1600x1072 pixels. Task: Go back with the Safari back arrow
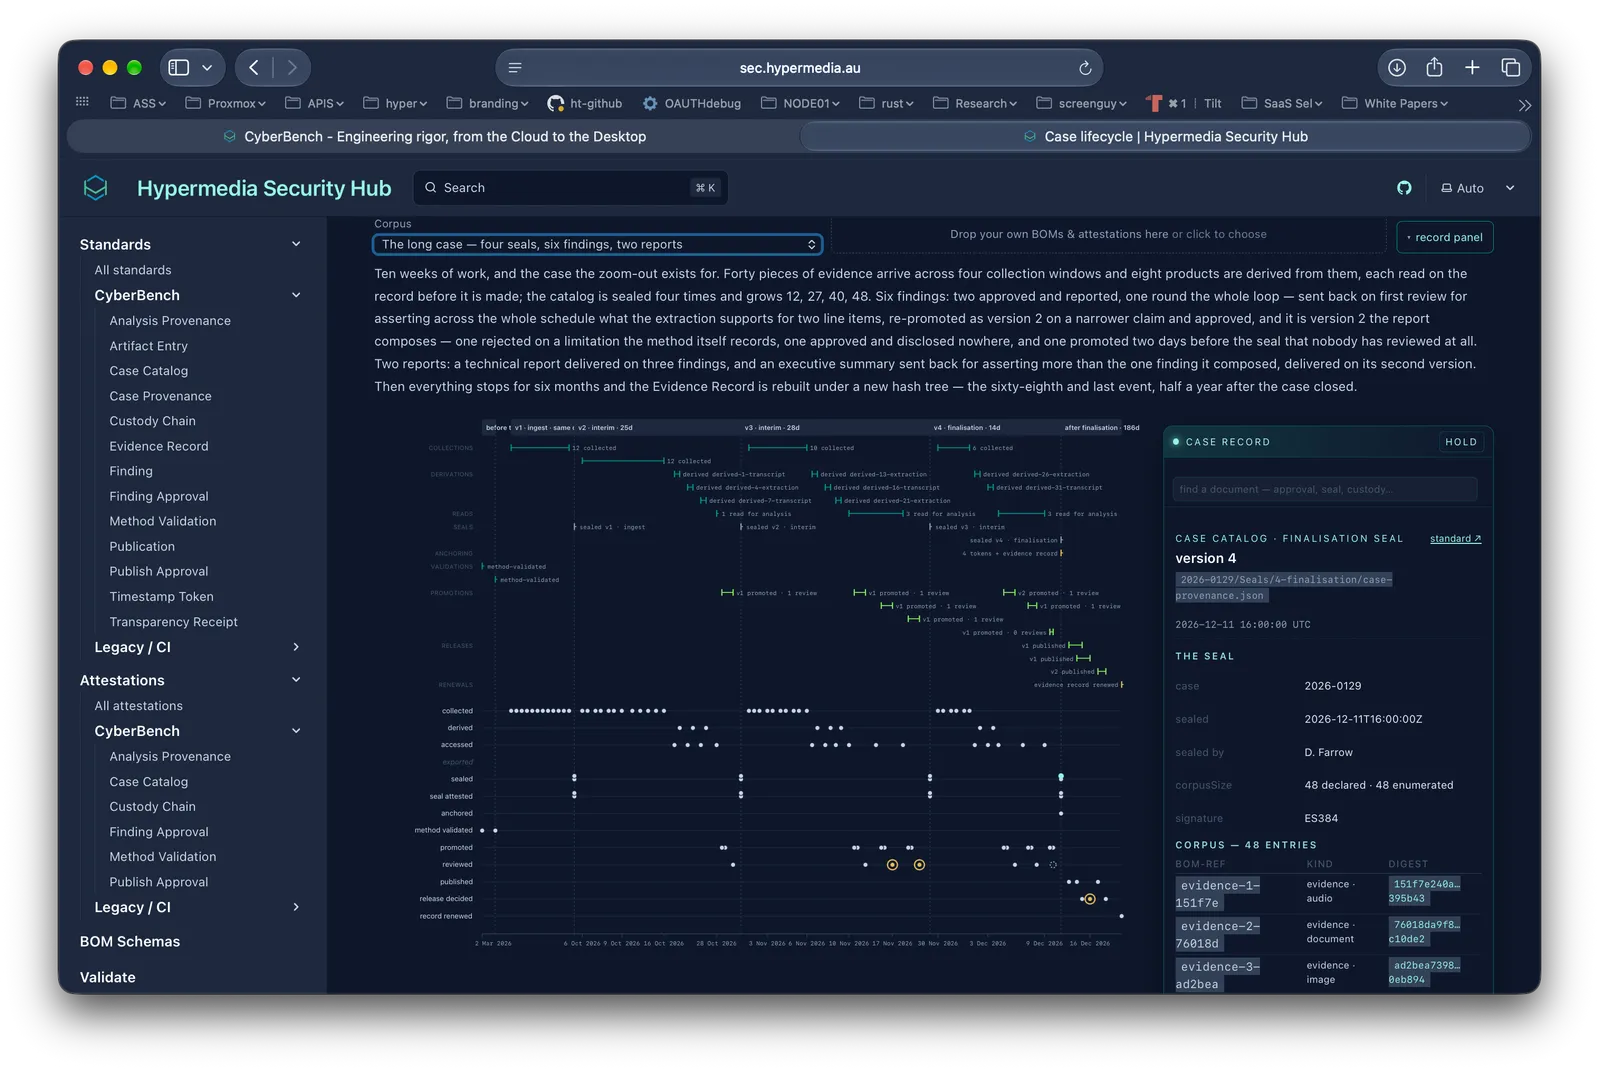254,67
